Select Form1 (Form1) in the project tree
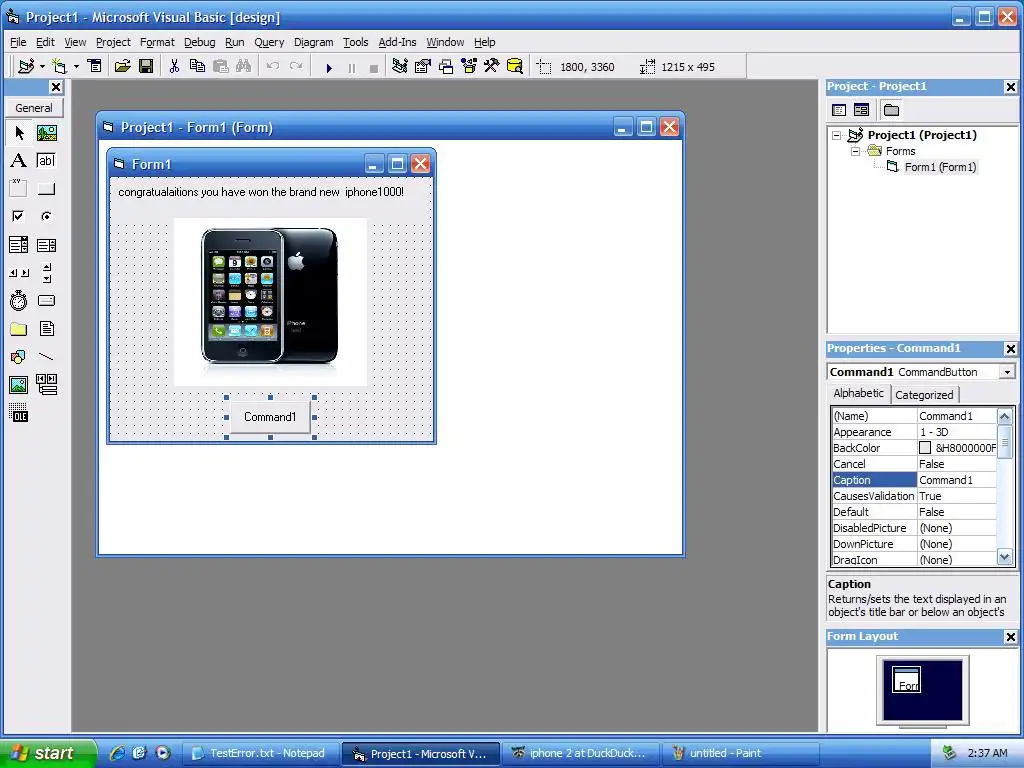Screen dimensions: 1024x768 coord(940,167)
